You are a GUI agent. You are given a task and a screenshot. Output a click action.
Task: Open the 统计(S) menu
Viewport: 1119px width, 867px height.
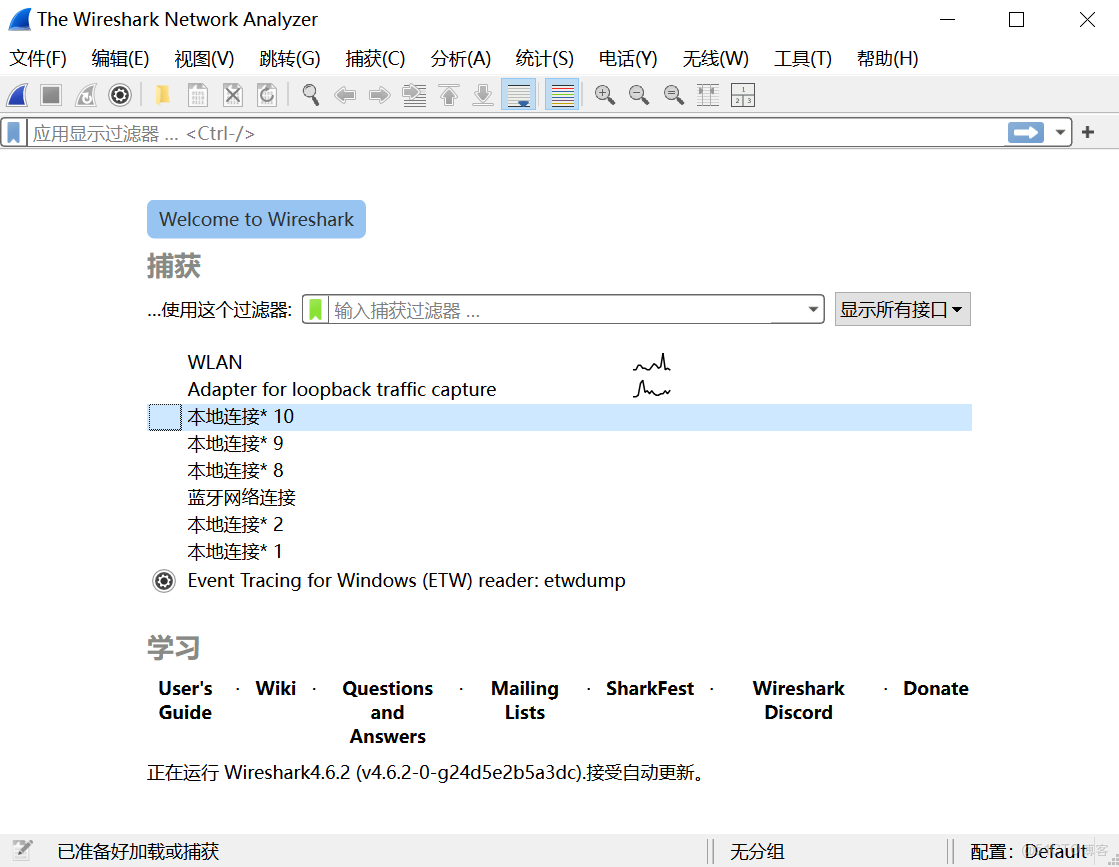(544, 59)
